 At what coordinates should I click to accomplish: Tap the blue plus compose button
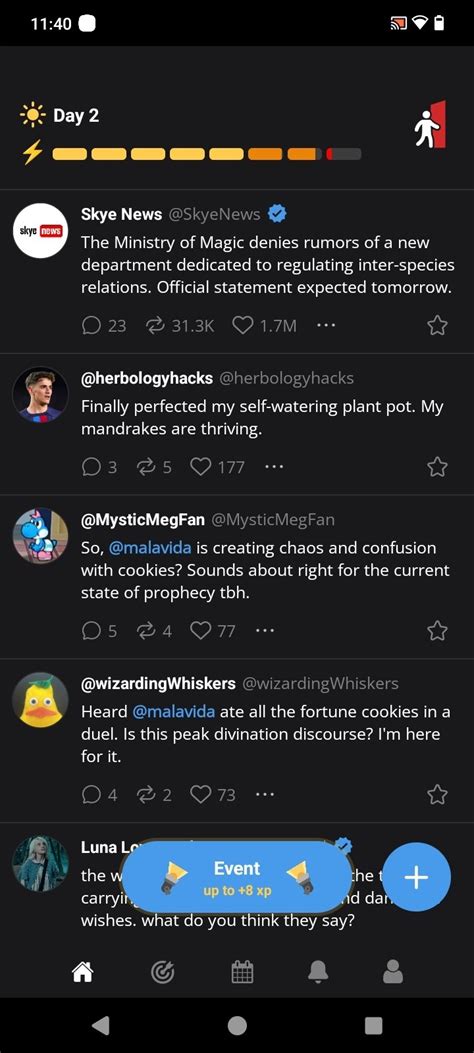coord(416,877)
